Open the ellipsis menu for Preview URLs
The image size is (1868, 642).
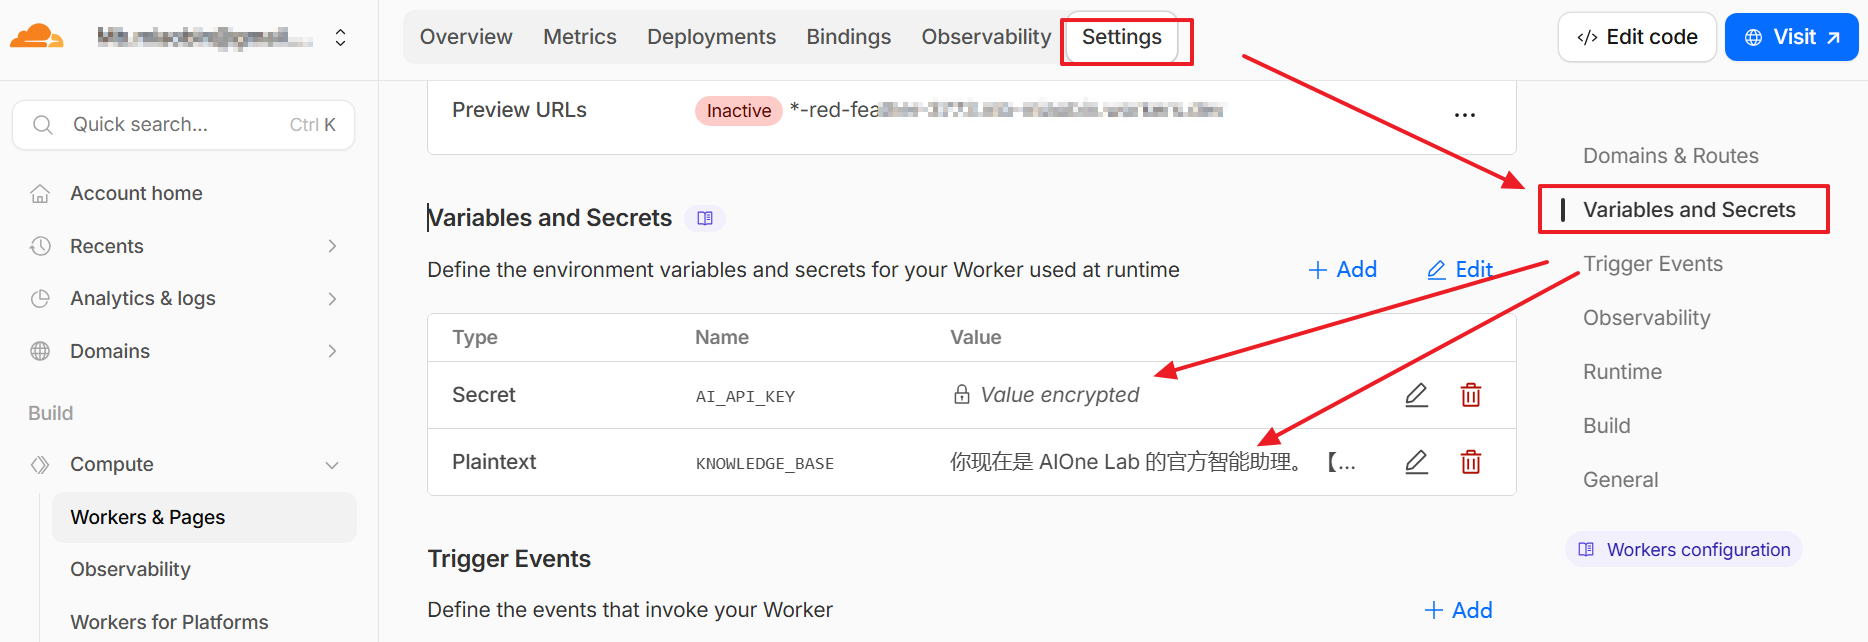pos(1464,114)
